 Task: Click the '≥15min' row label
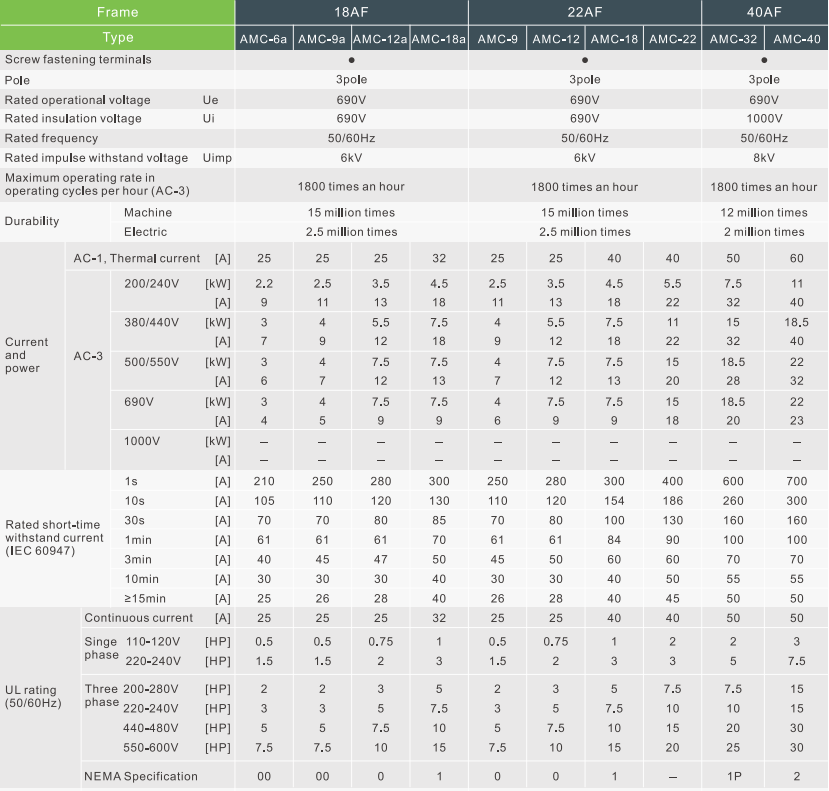pyautogui.click(x=145, y=599)
